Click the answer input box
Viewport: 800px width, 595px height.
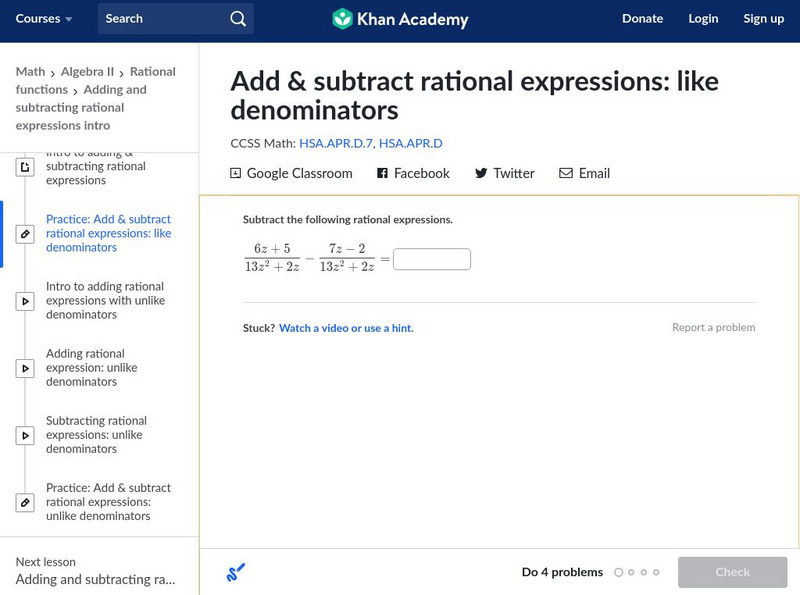pyautogui.click(x=432, y=260)
